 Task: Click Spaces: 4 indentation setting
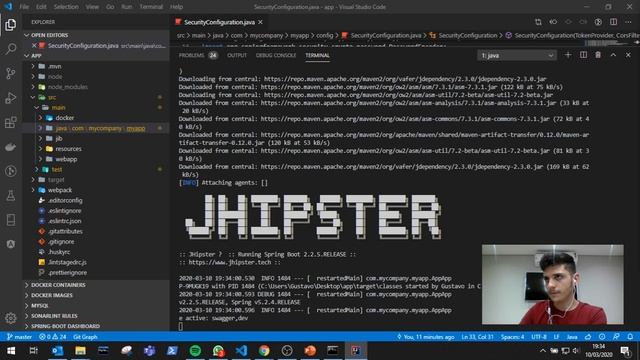pos(513,337)
